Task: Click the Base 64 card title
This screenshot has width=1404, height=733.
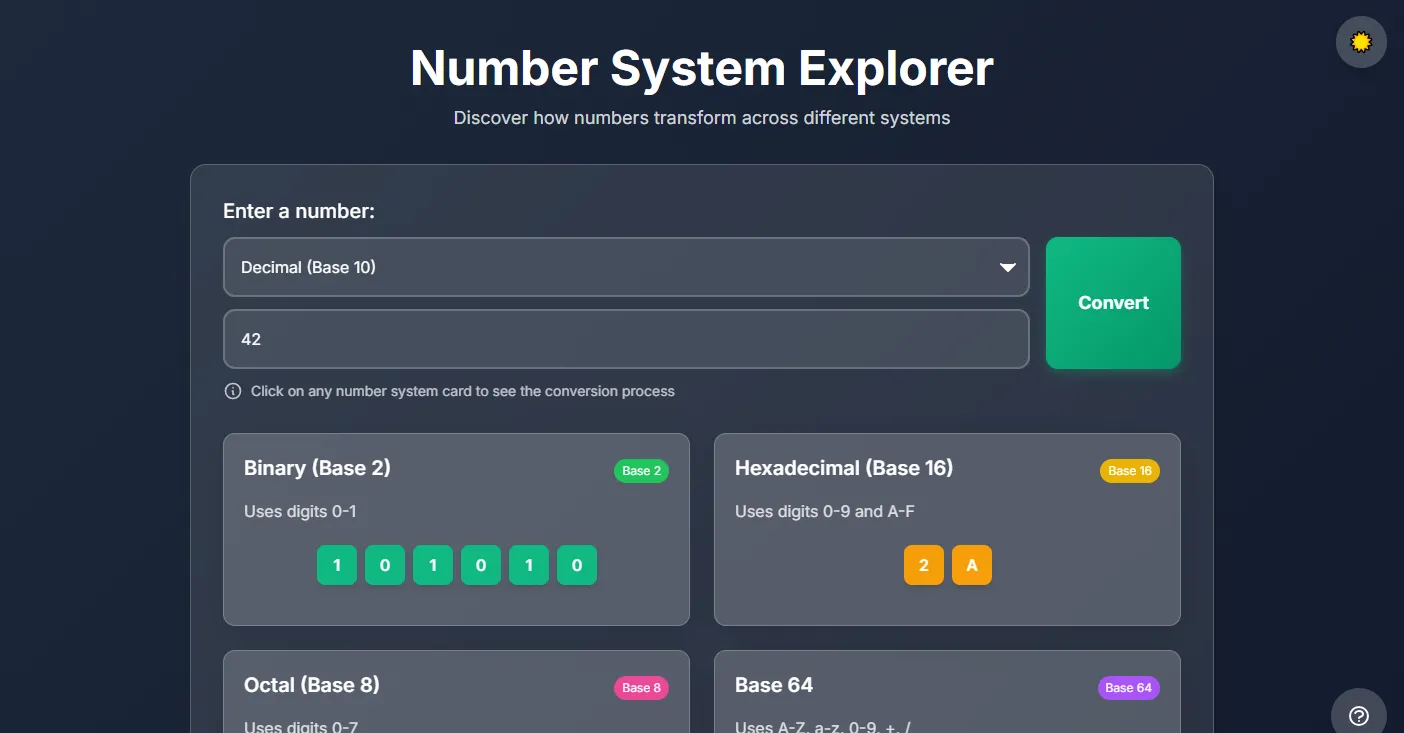Action: (x=774, y=685)
